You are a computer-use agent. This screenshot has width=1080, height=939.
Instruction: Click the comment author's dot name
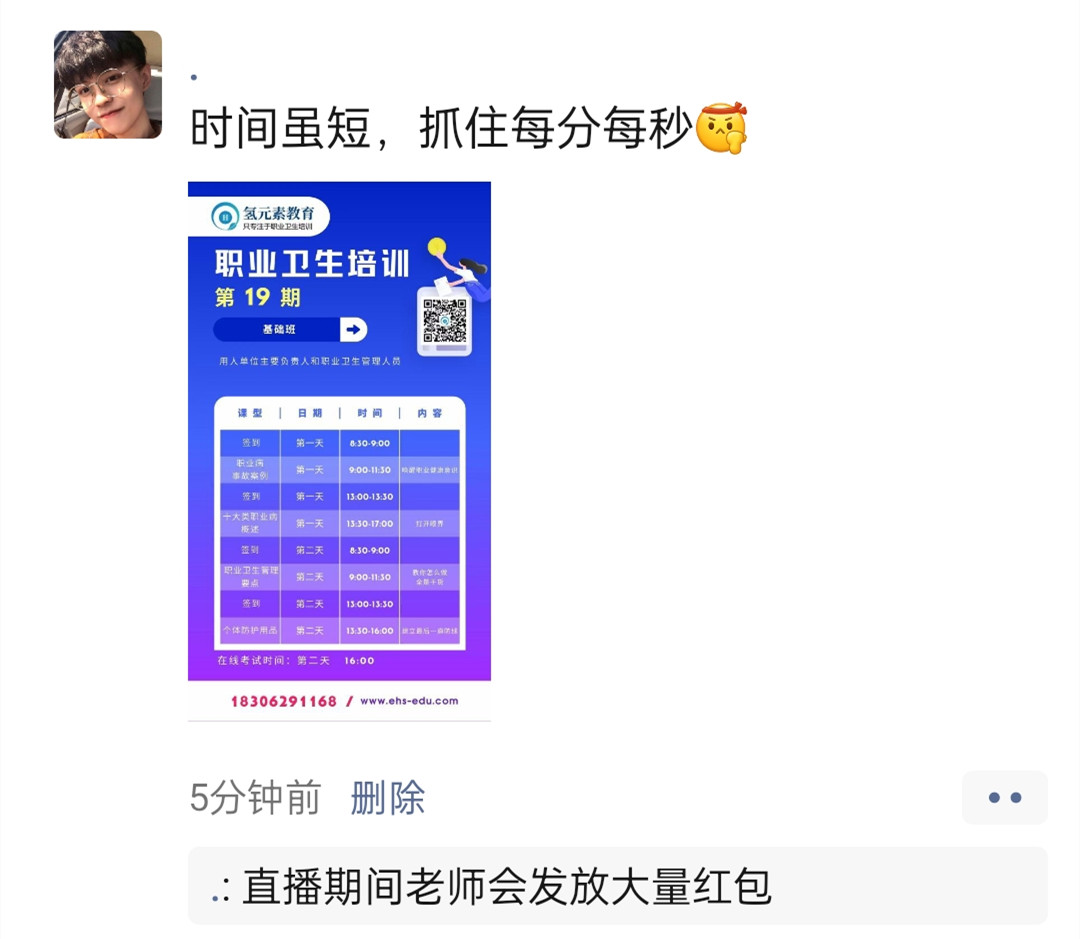(218, 894)
